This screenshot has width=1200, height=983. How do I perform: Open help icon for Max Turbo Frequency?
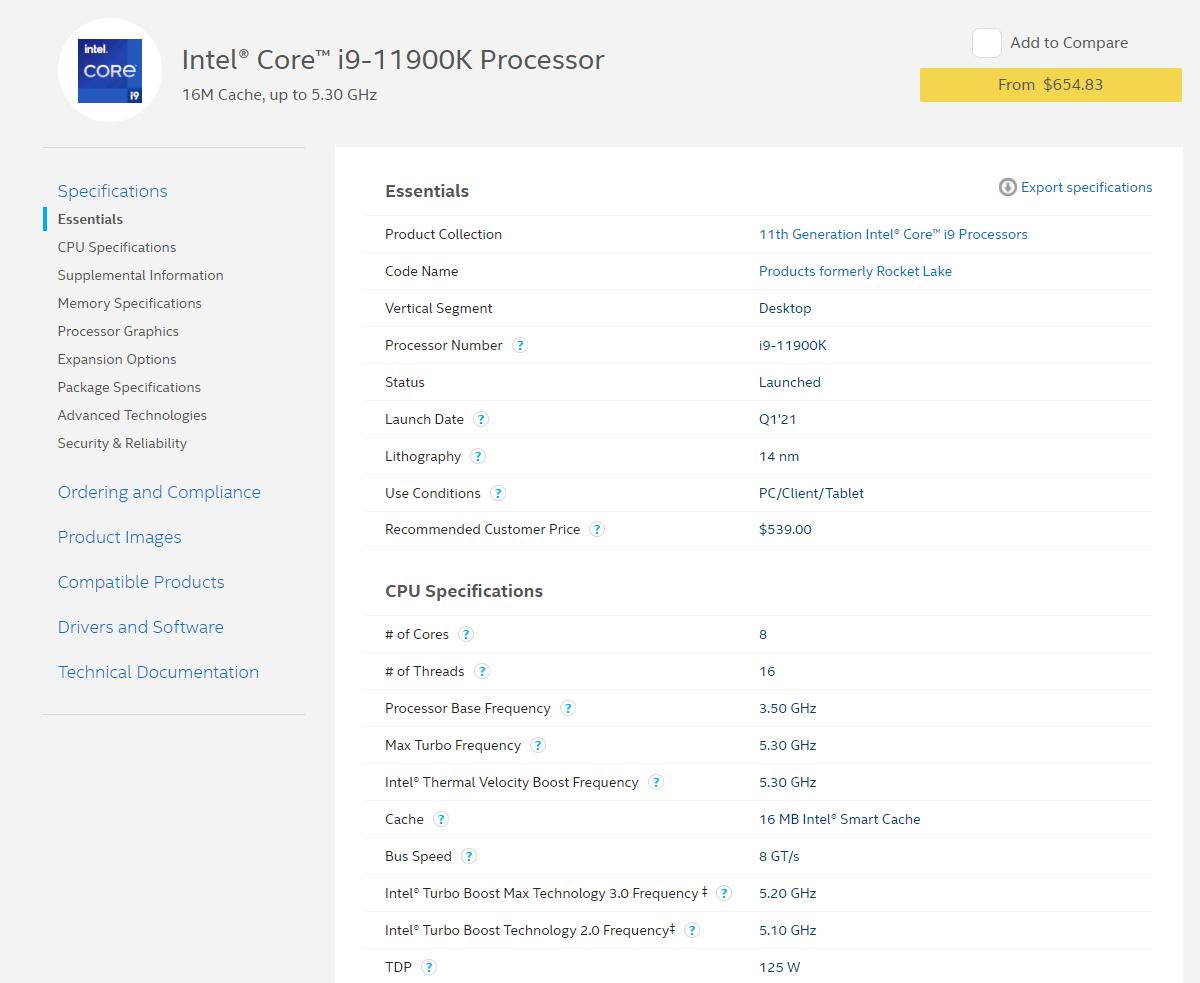click(x=538, y=745)
